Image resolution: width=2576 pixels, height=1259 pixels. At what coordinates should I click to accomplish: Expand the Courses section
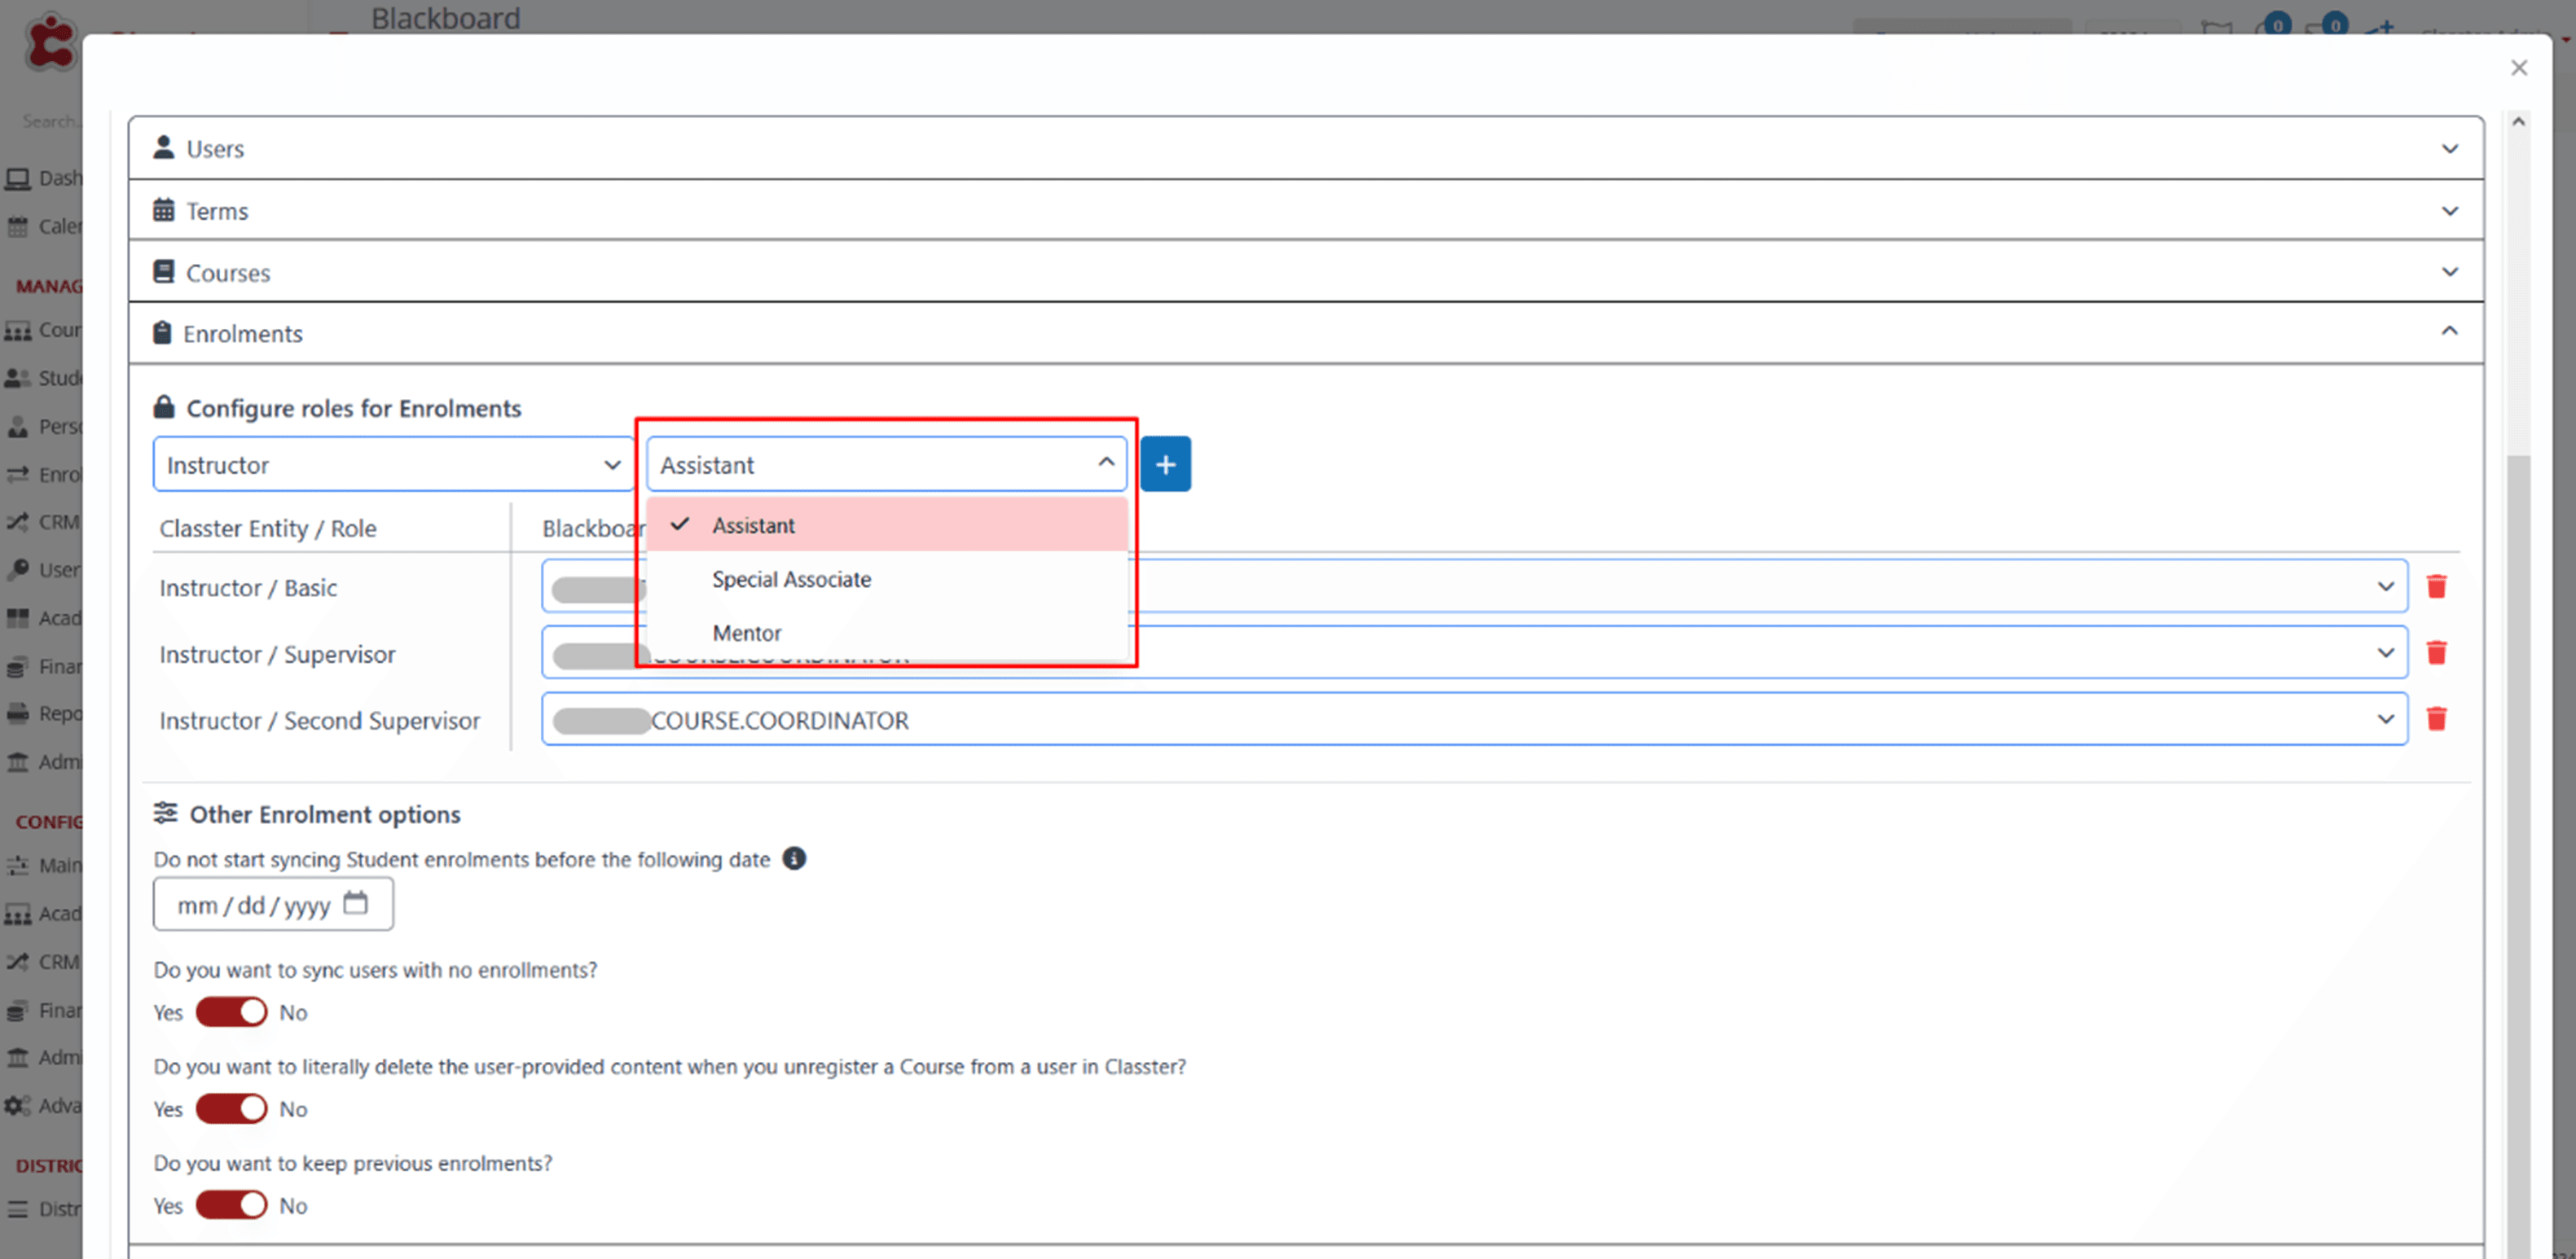point(2450,272)
